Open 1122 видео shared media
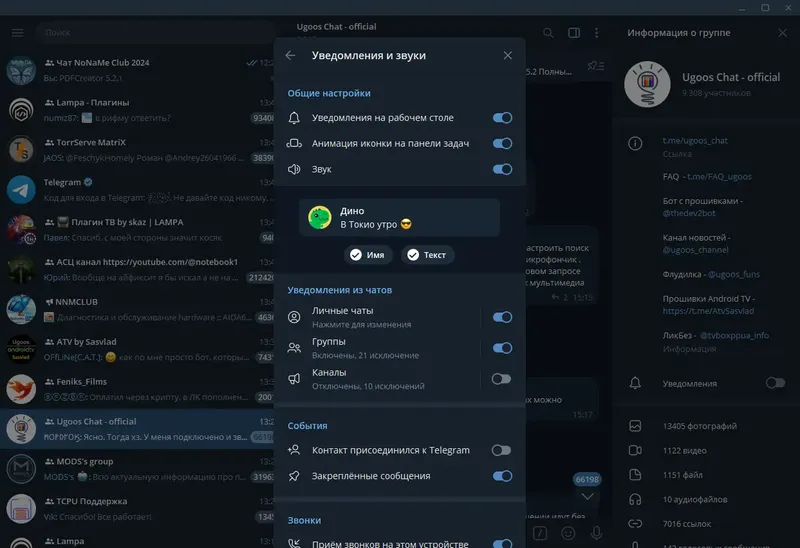This screenshot has height=548, width=800. [706, 451]
